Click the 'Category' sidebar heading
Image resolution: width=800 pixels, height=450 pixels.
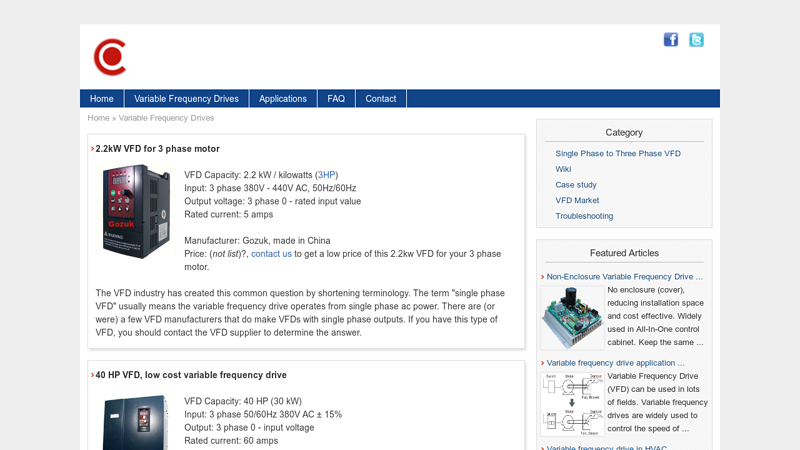tap(624, 133)
